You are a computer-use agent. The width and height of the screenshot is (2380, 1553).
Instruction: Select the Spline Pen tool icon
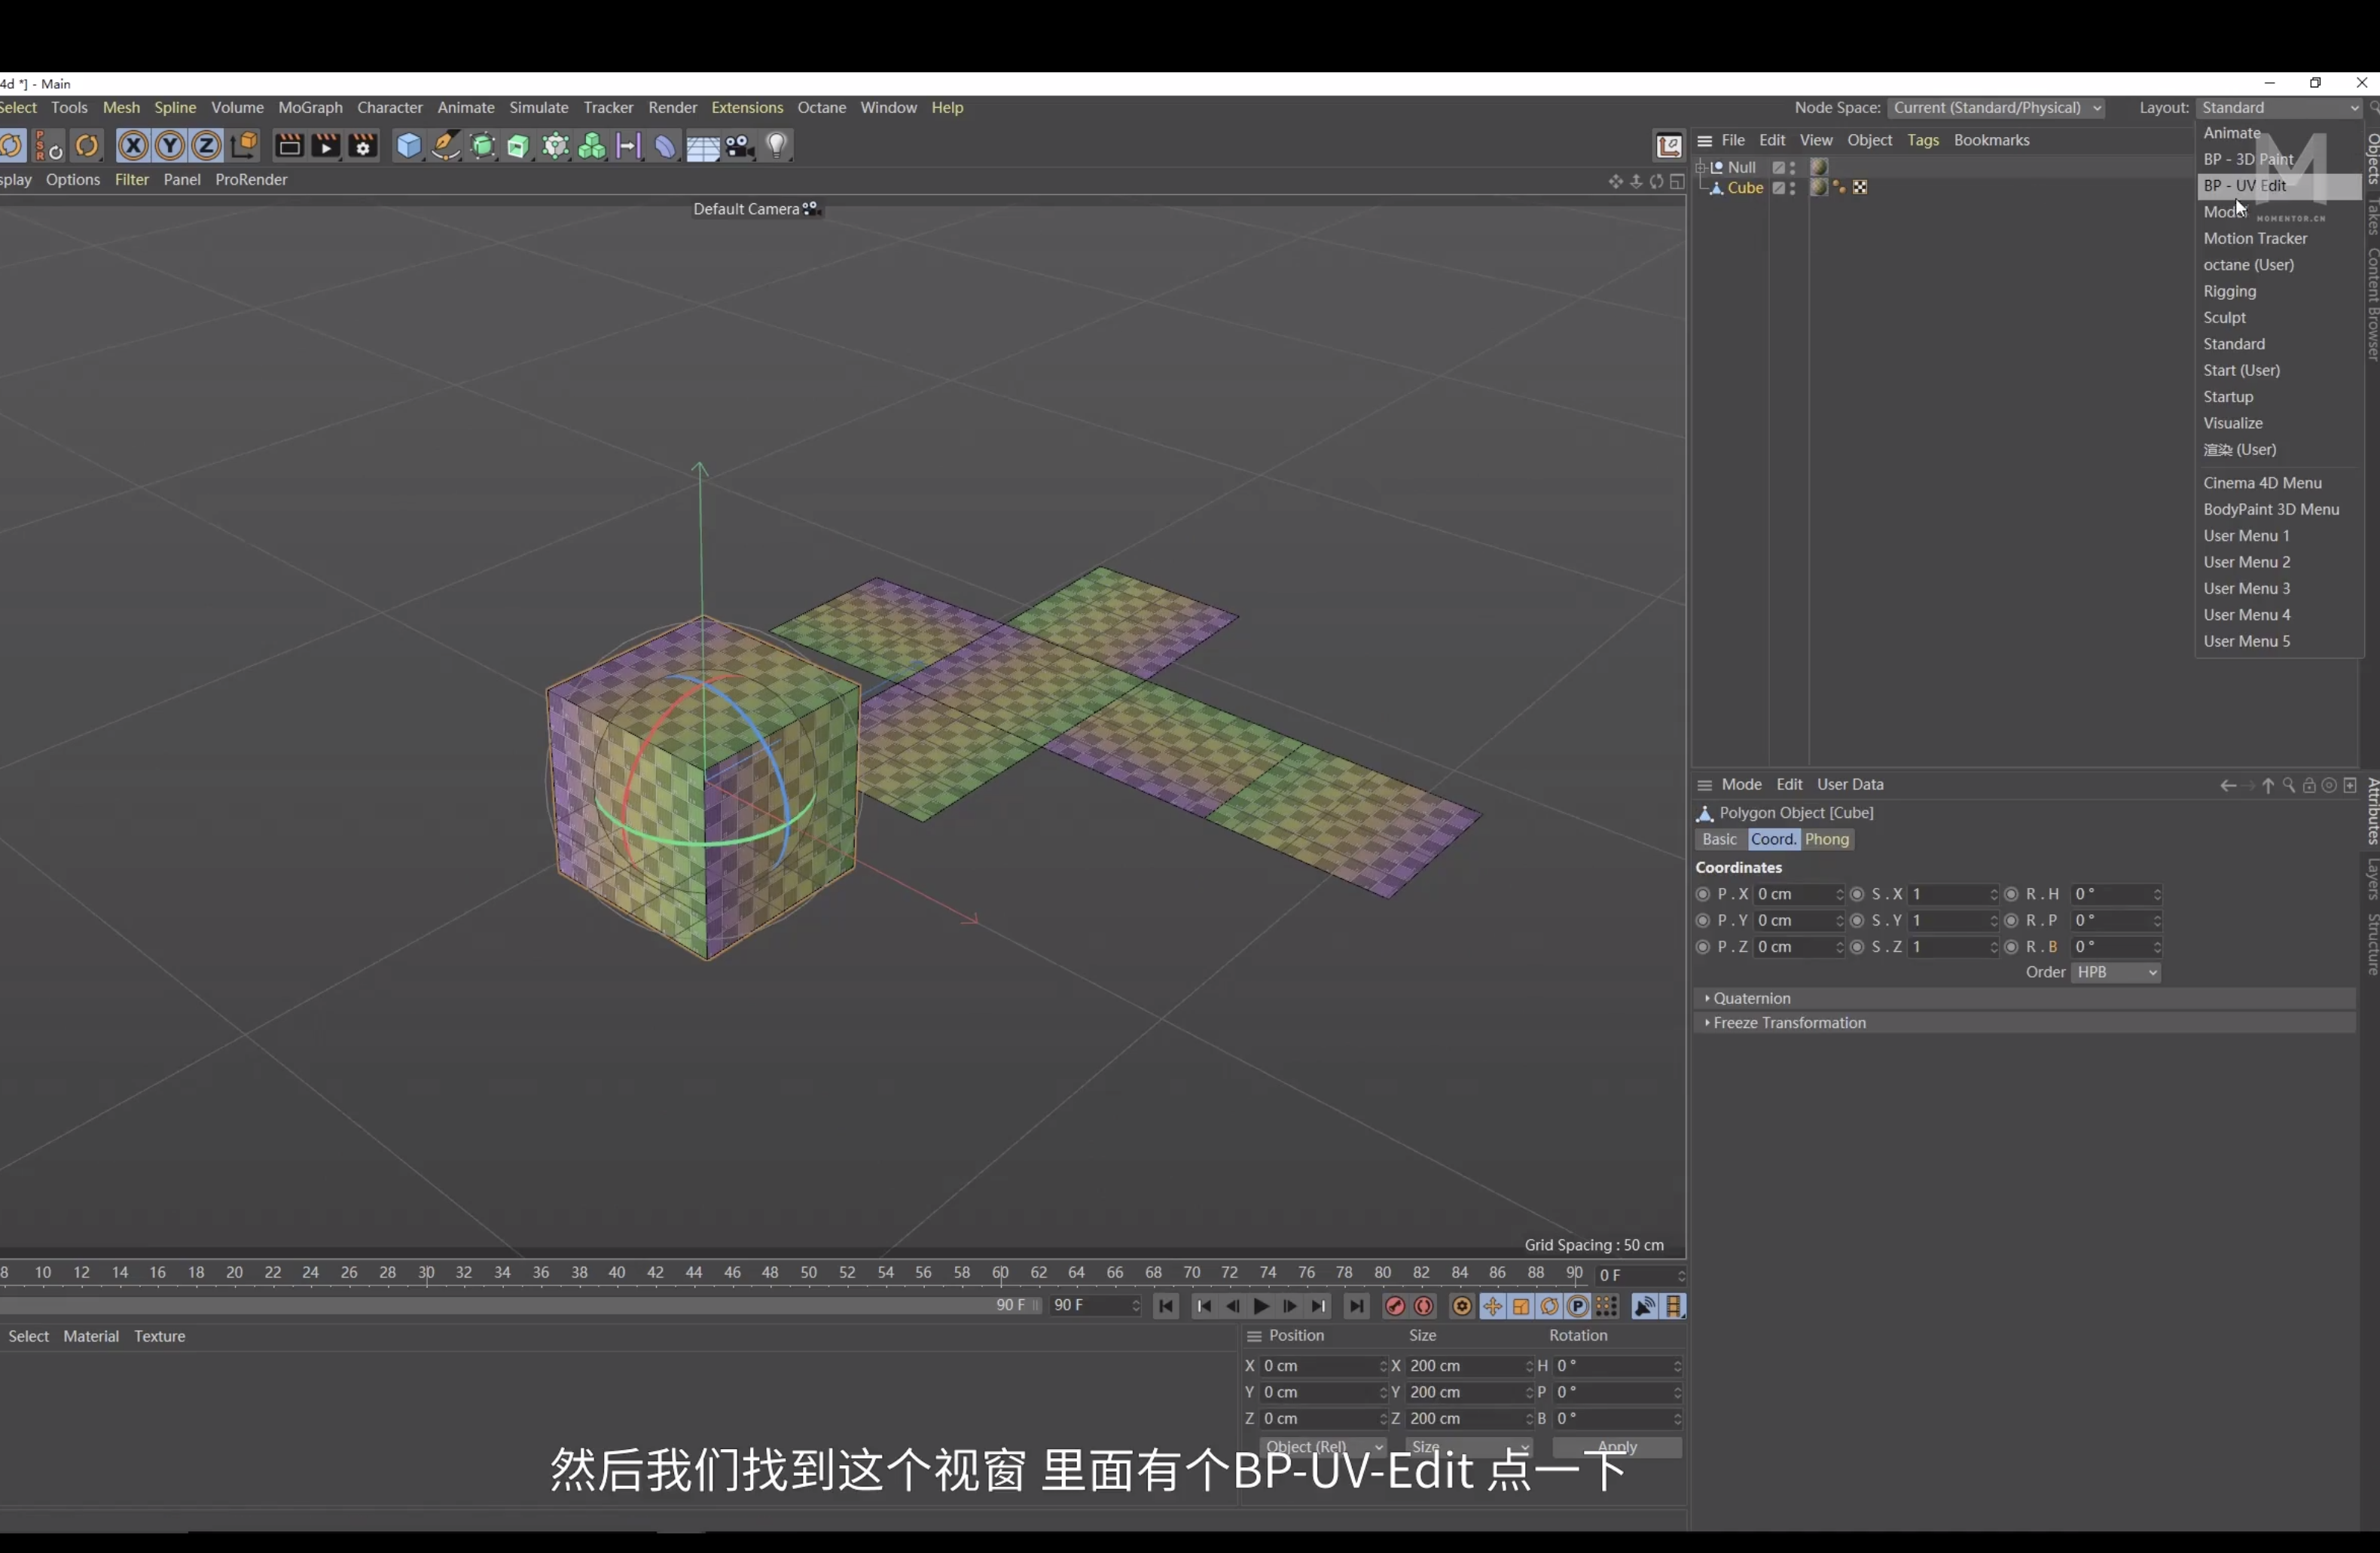point(446,146)
